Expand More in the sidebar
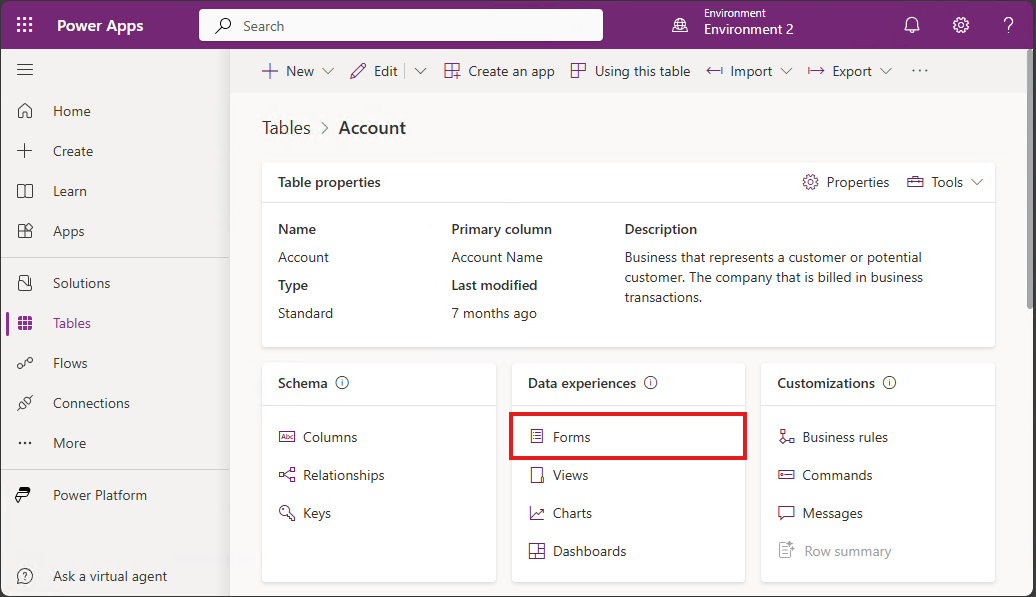Image resolution: width=1036 pixels, height=597 pixels. 69,444
